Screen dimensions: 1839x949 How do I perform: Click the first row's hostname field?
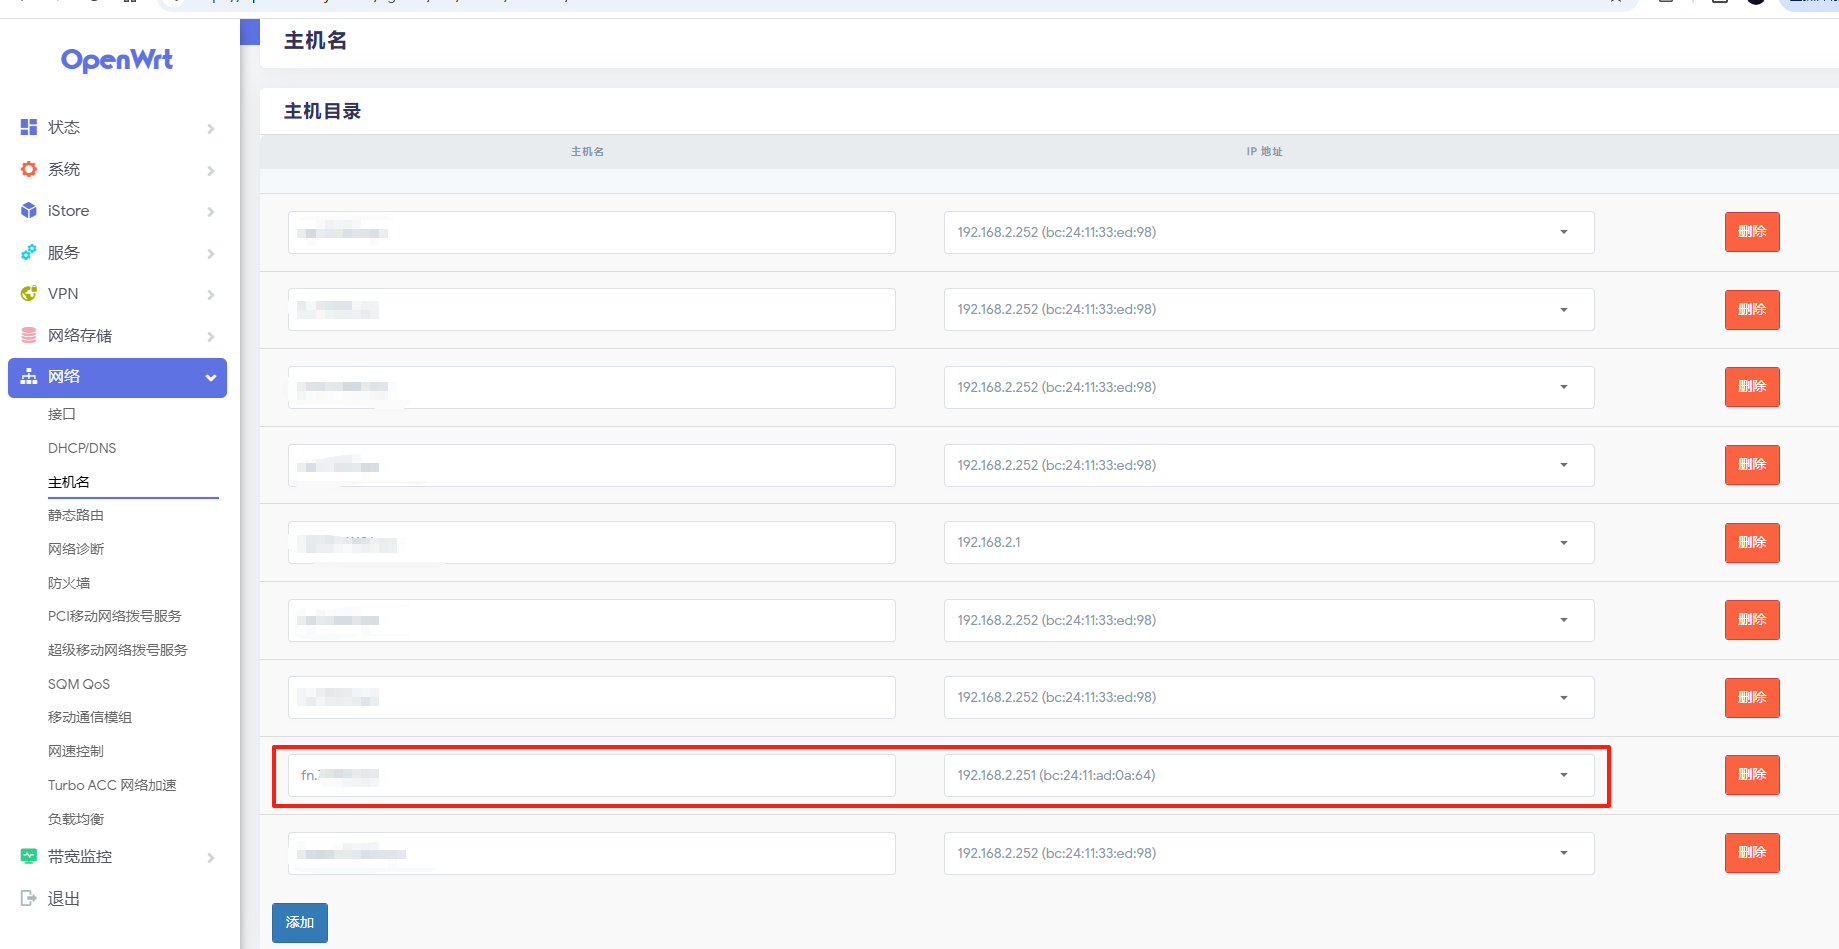tap(592, 232)
